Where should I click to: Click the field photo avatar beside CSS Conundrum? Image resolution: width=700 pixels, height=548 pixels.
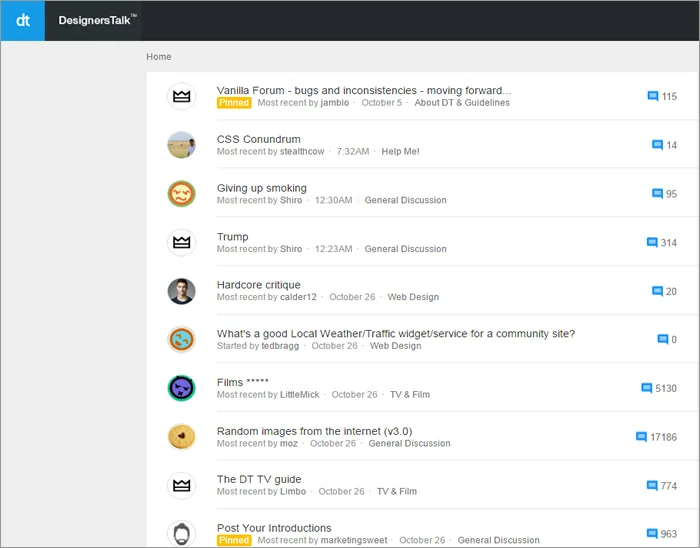click(182, 145)
